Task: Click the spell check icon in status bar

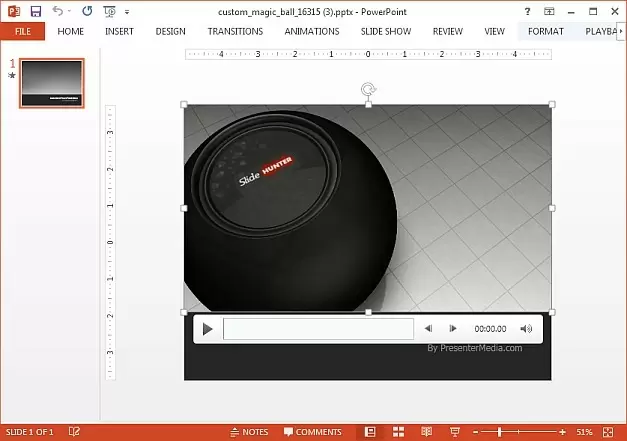Action: click(74, 432)
